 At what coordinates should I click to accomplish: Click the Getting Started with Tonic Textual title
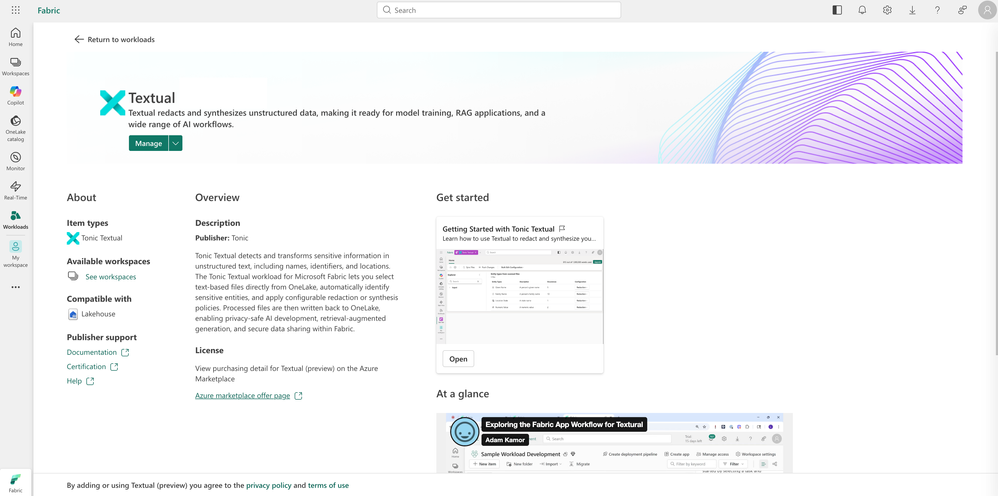point(498,229)
